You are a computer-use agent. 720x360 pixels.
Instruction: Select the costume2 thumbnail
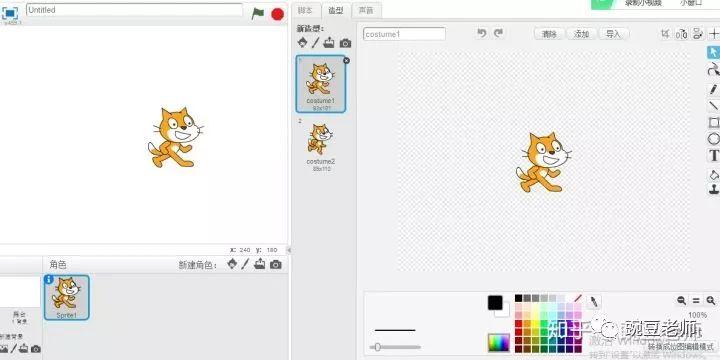321,145
